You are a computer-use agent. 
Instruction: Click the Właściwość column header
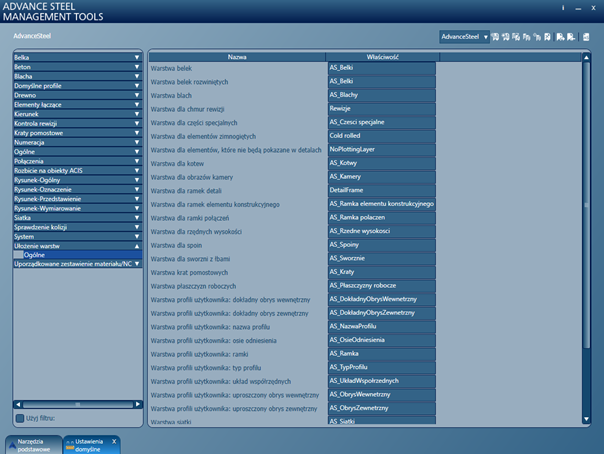point(381,57)
